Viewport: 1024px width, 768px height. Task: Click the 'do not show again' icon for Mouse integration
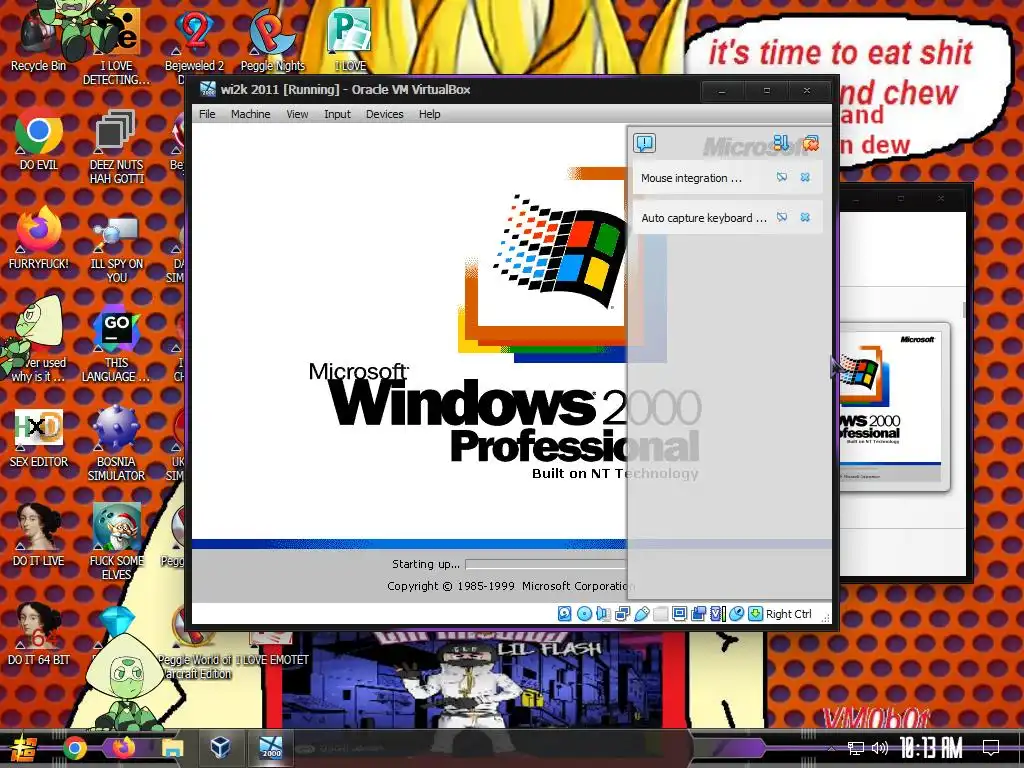(782, 178)
